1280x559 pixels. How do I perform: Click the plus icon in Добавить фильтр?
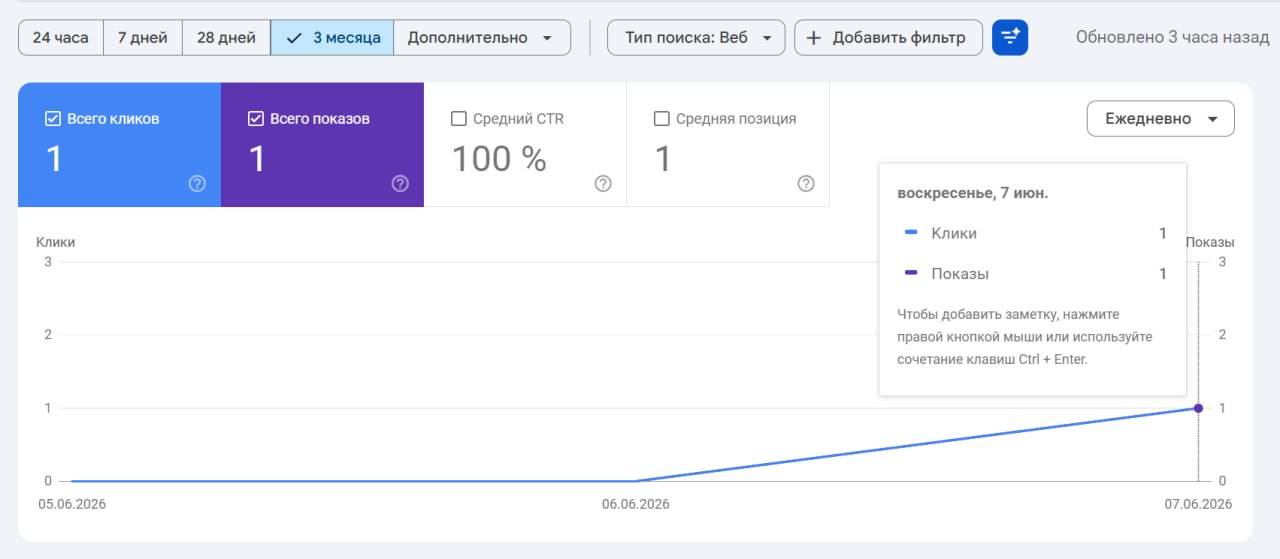pyautogui.click(x=814, y=38)
